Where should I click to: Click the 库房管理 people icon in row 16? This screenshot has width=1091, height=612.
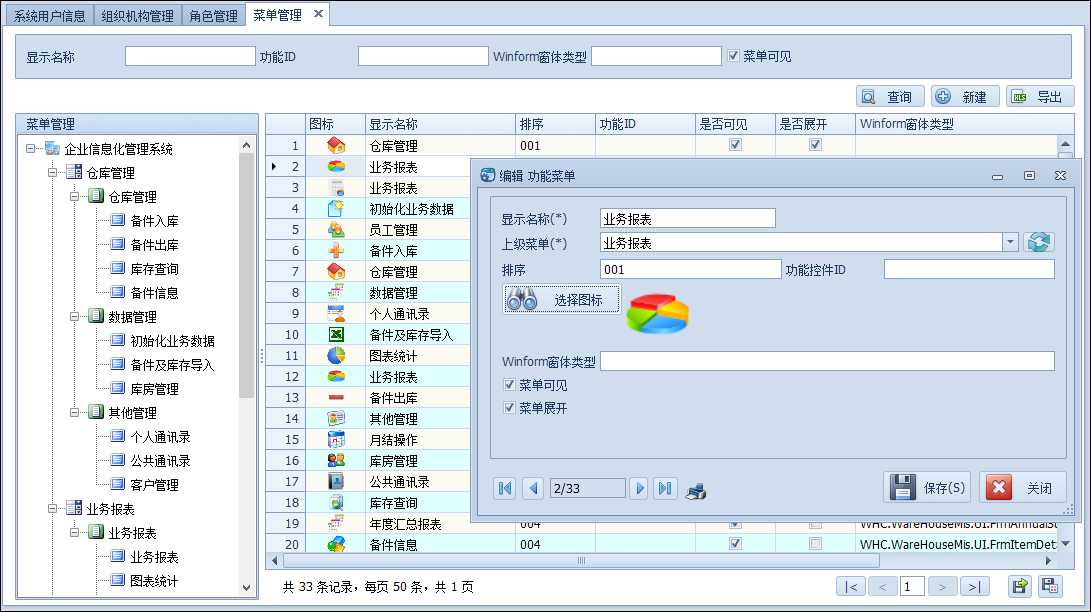pyautogui.click(x=336, y=460)
